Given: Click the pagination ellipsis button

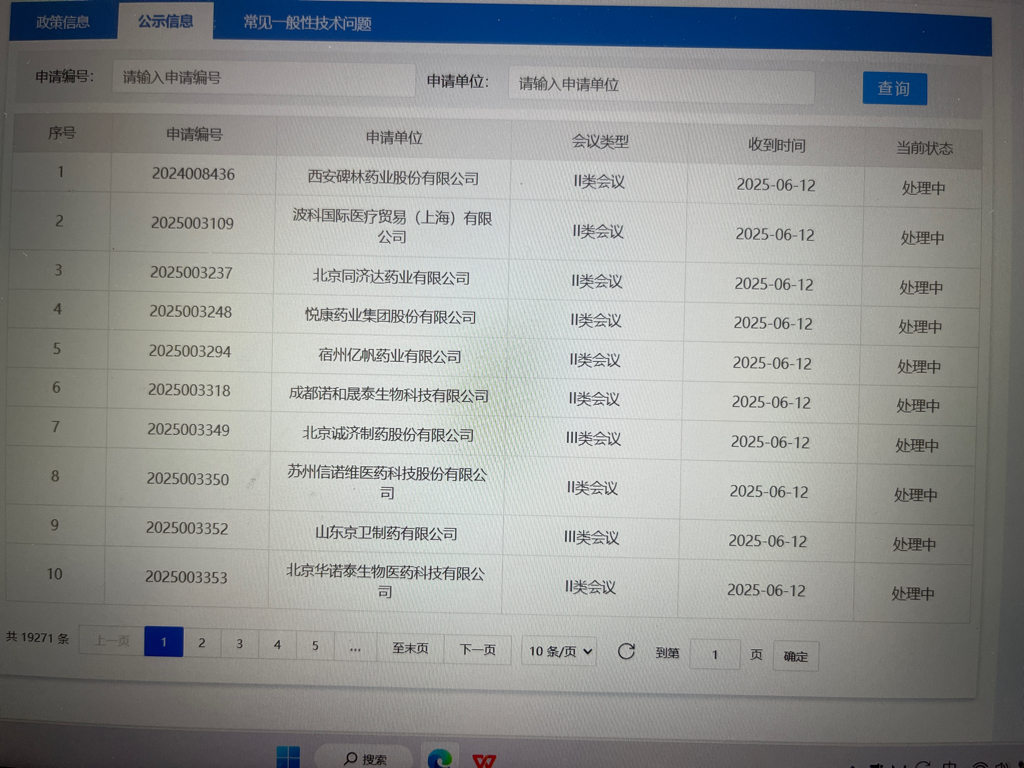Looking at the screenshot, I should pyautogui.click(x=355, y=647).
